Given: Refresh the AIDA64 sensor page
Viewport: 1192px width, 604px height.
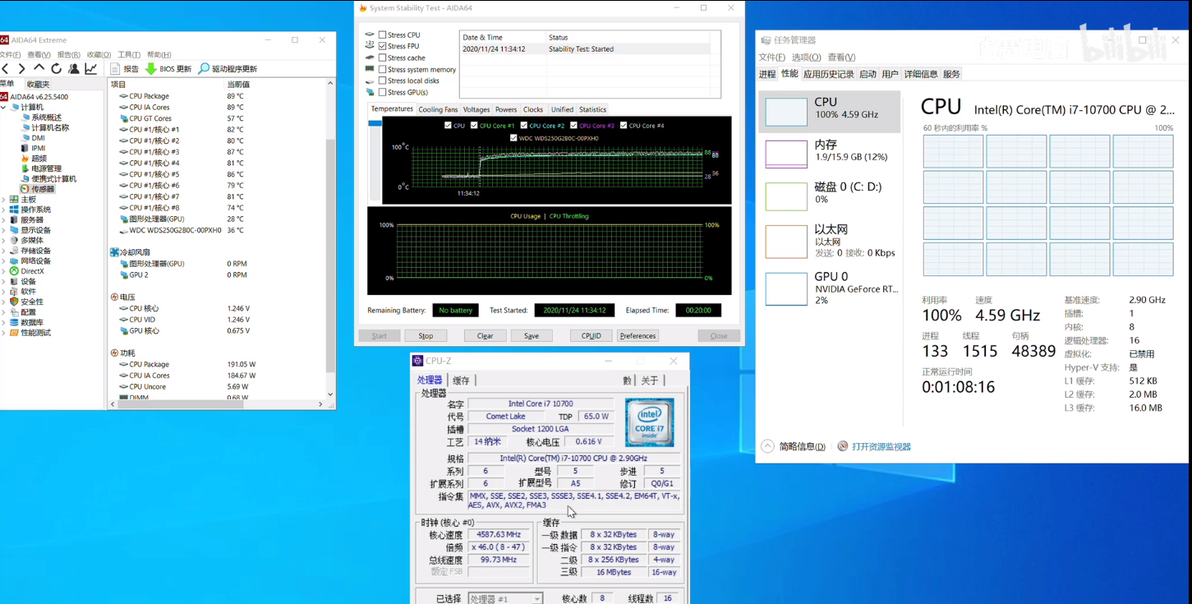Looking at the screenshot, I should (56, 69).
